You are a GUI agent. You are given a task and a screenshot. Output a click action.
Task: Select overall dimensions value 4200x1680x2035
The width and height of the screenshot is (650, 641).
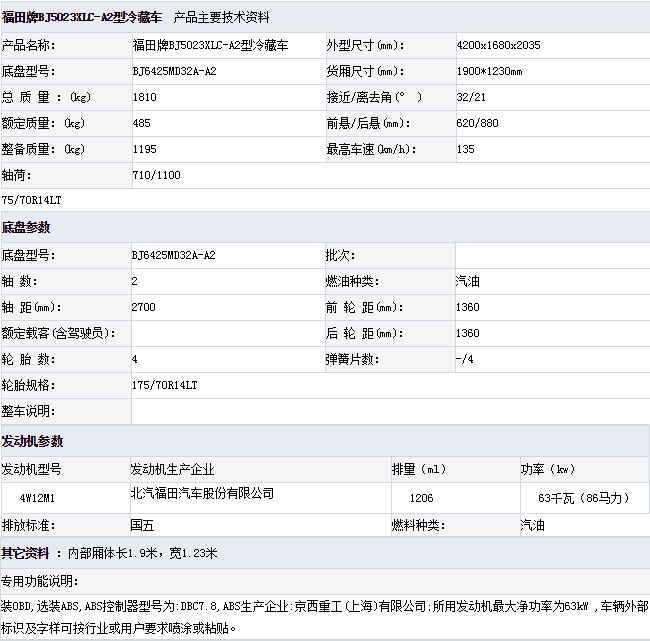(498, 45)
